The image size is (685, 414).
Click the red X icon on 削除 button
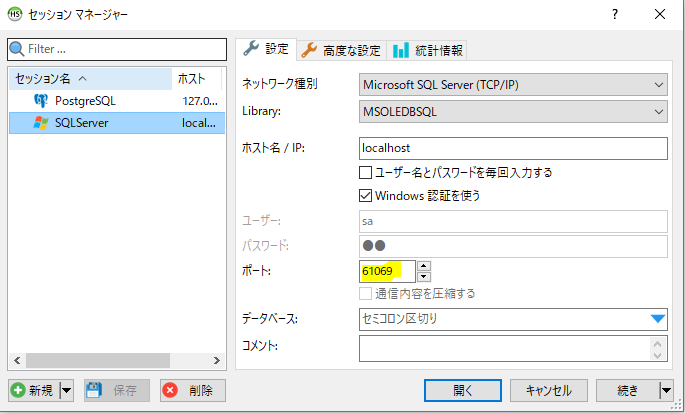(170, 390)
